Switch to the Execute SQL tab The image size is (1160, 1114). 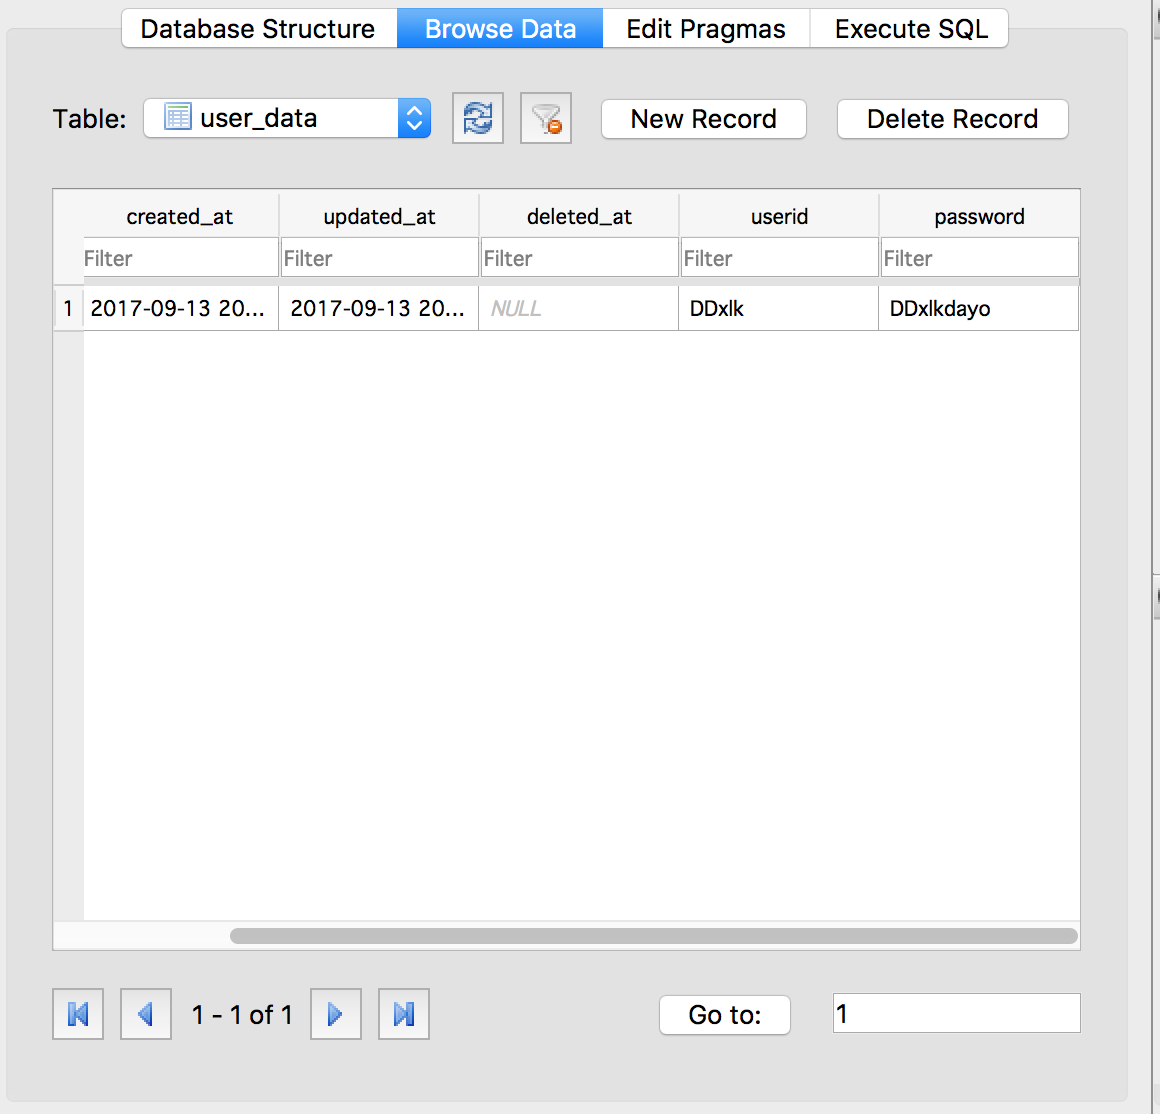point(910,29)
